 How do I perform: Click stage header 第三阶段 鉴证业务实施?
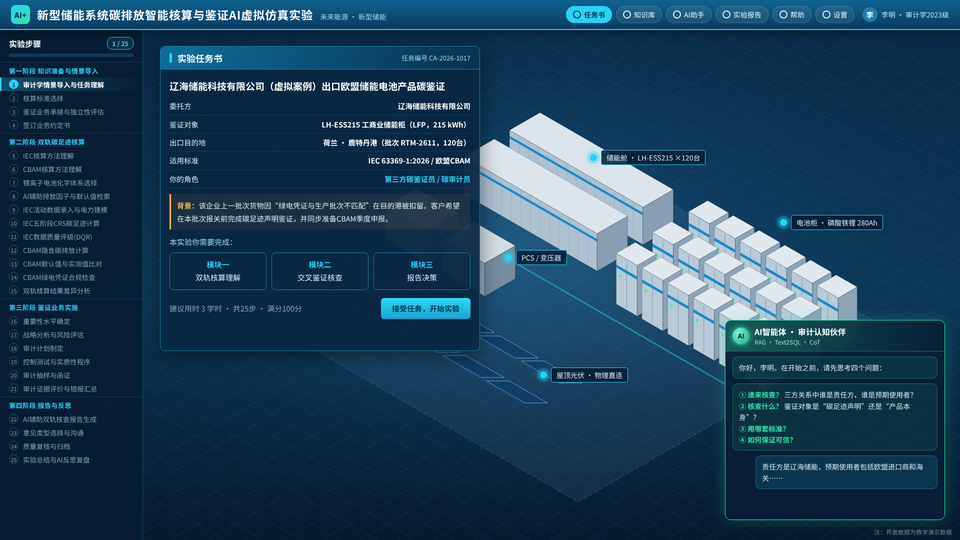pyautogui.click(x=43, y=307)
